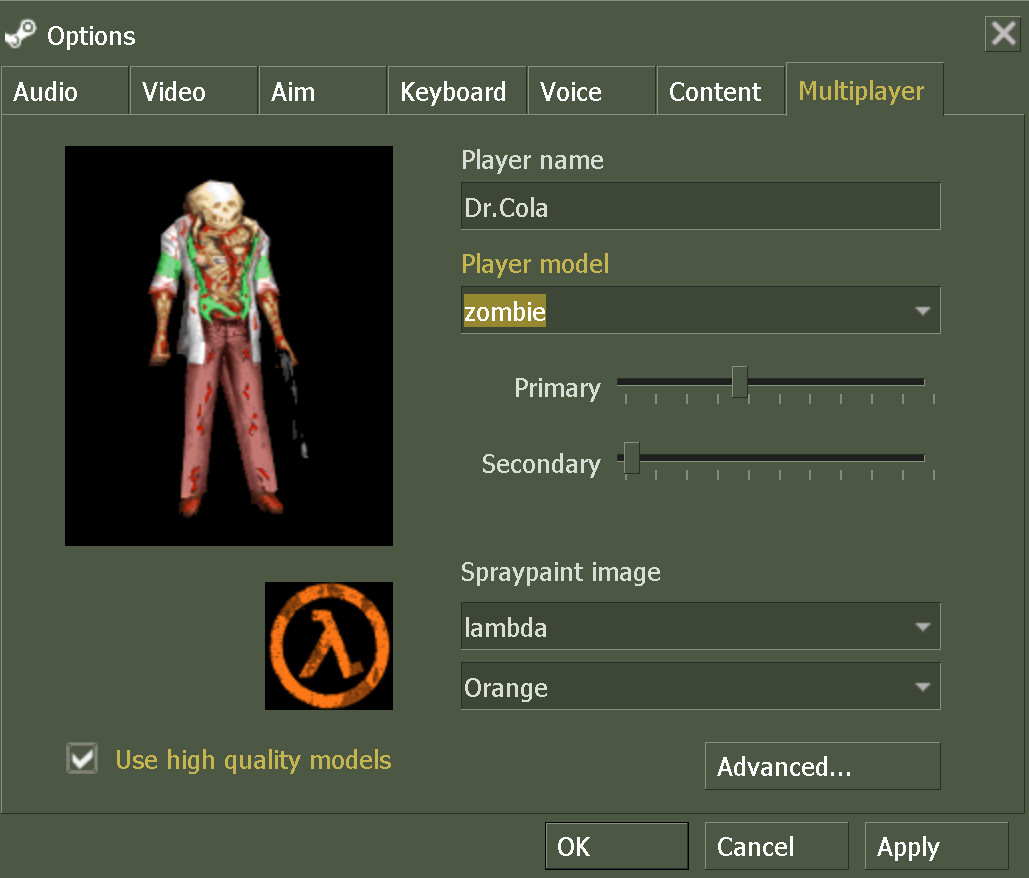Enable the Use high quality models checkbox
This screenshot has width=1029, height=878.
pyautogui.click(x=81, y=758)
